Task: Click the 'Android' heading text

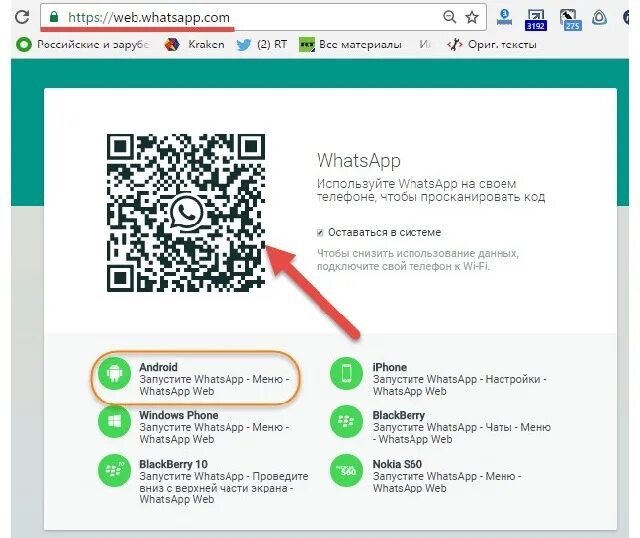Action: click(x=158, y=367)
